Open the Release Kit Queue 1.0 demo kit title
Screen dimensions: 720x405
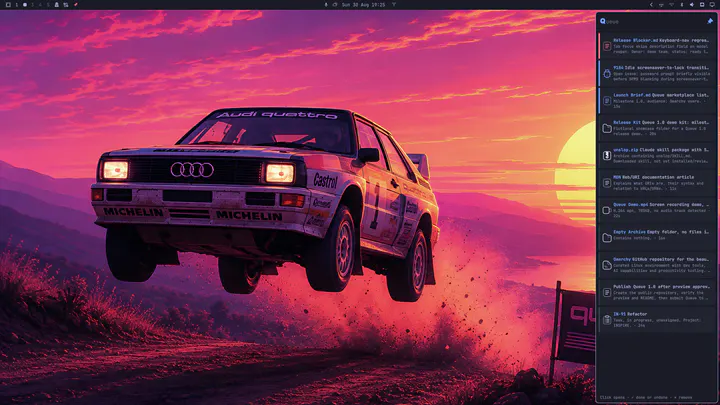661,123
